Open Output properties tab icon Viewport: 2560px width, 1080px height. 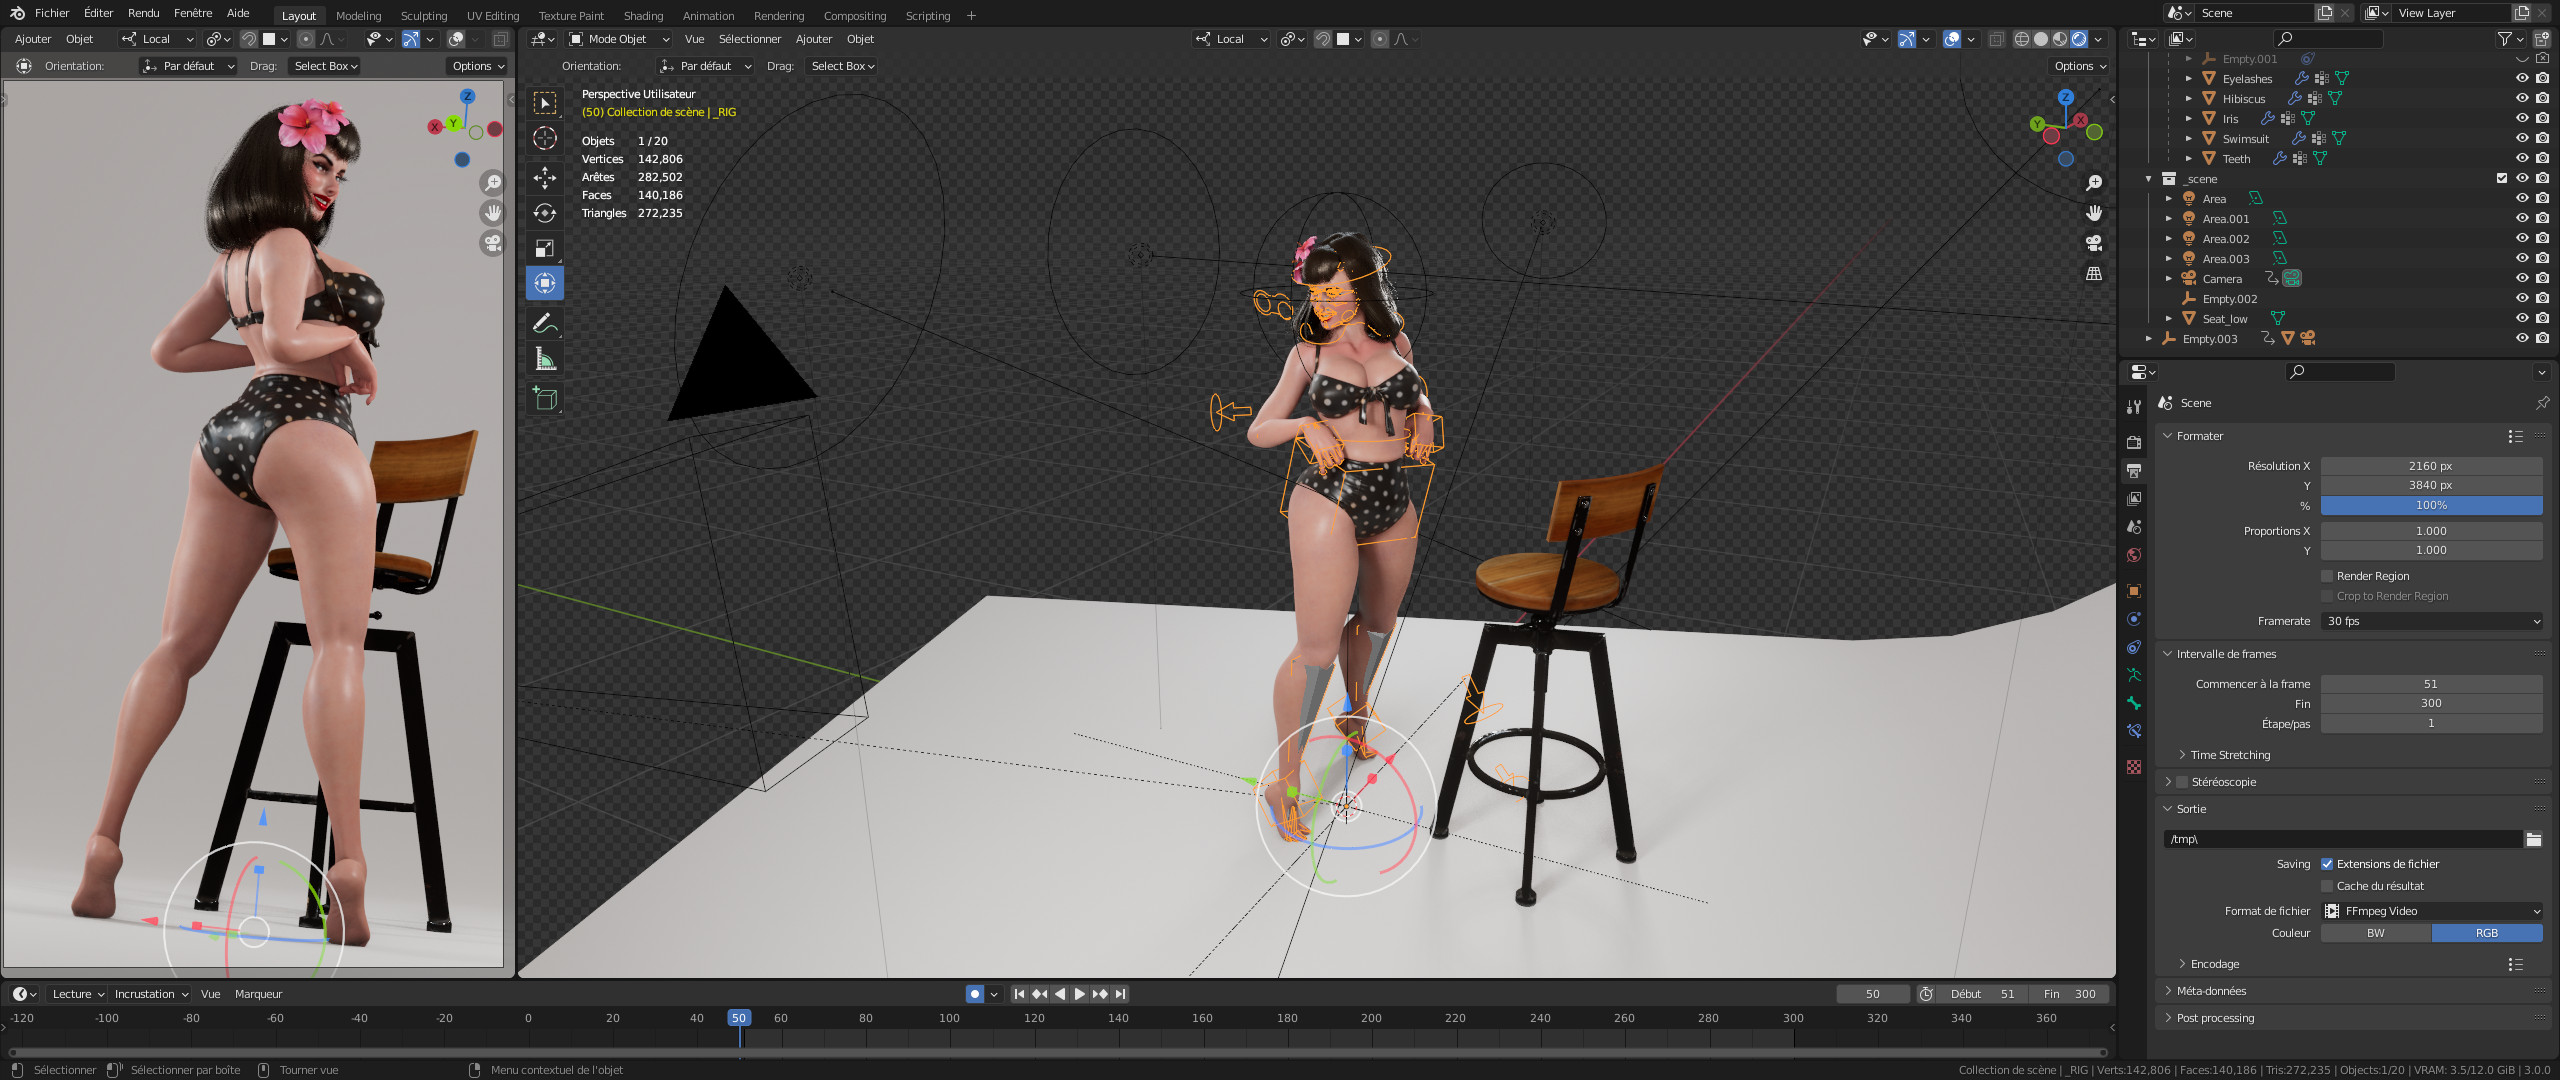[2134, 470]
